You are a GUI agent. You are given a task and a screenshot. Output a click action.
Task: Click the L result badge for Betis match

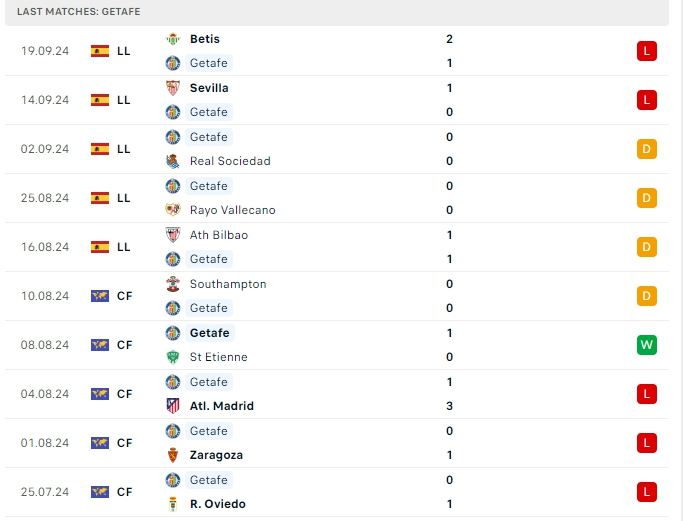(x=646, y=51)
